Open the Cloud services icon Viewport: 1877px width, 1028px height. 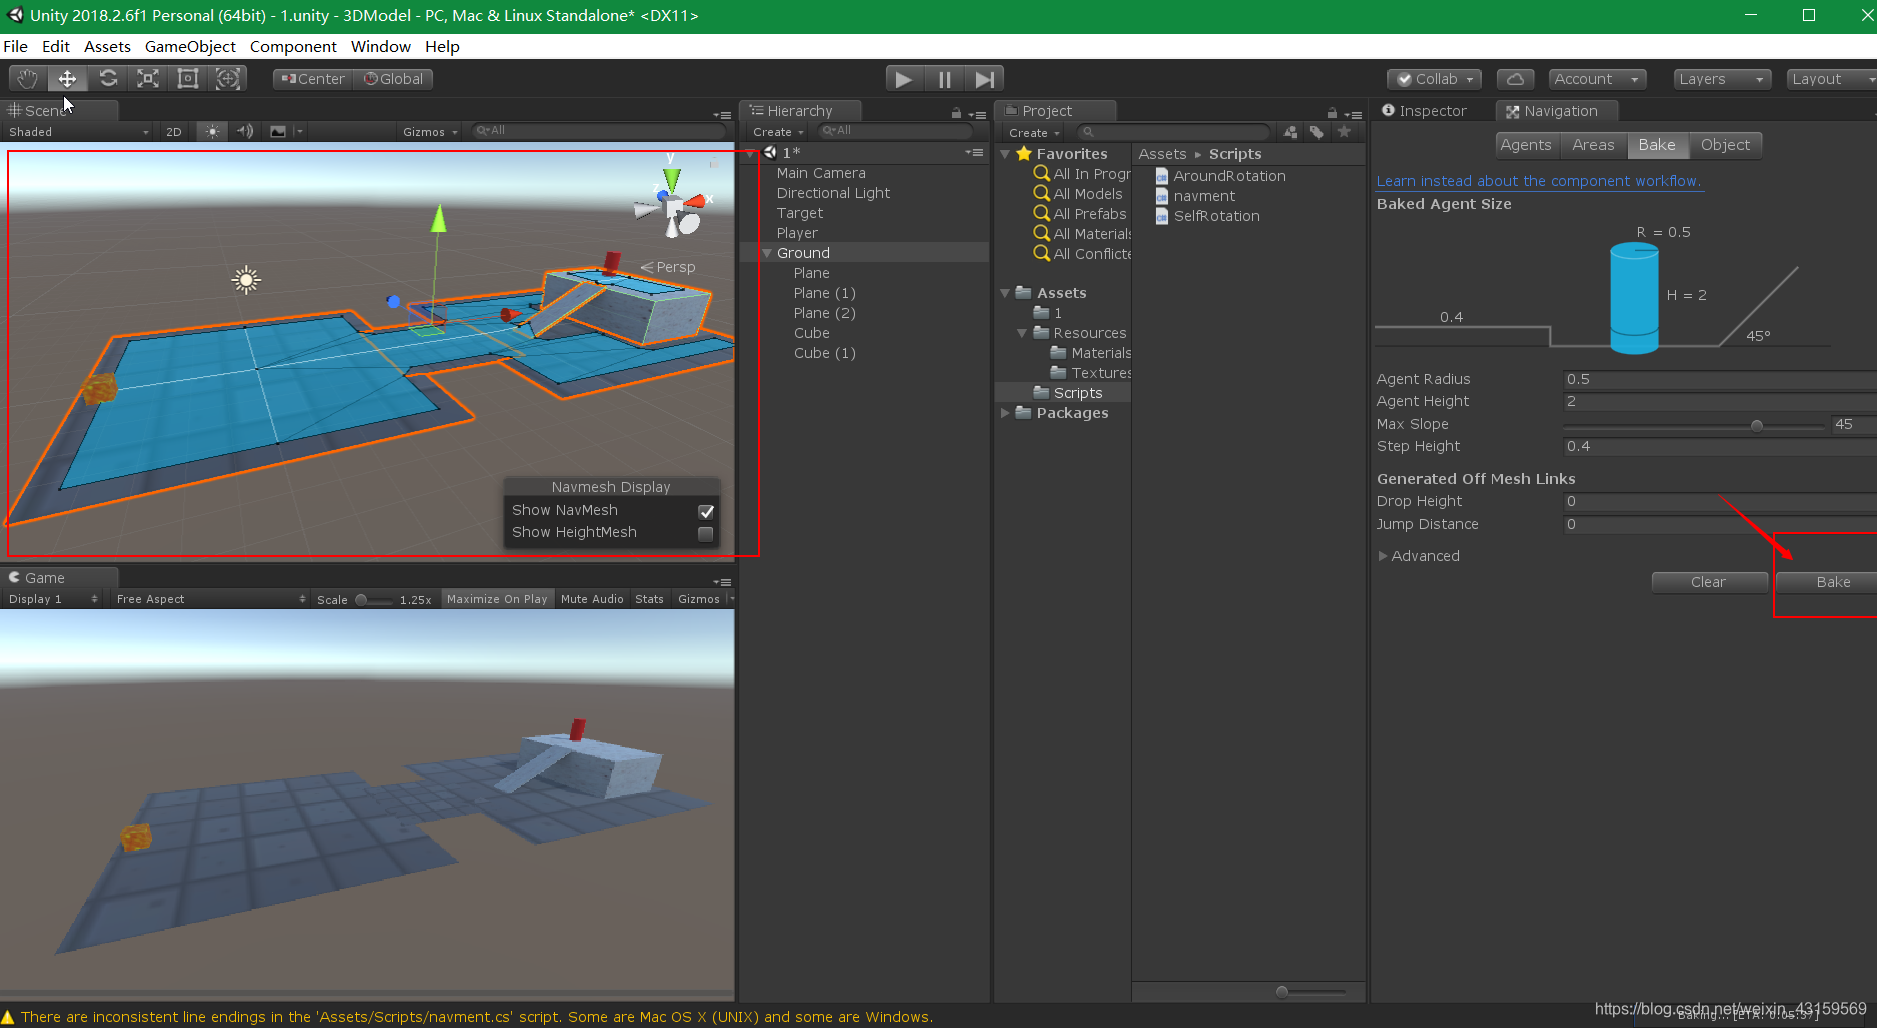click(x=1515, y=79)
